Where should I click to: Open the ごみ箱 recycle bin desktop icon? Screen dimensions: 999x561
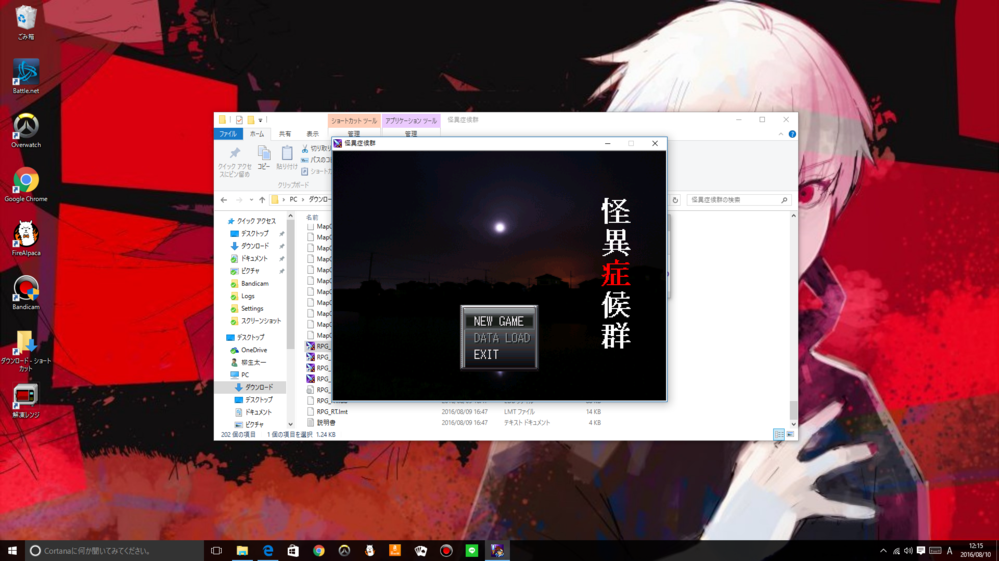(x=25, y=22)
